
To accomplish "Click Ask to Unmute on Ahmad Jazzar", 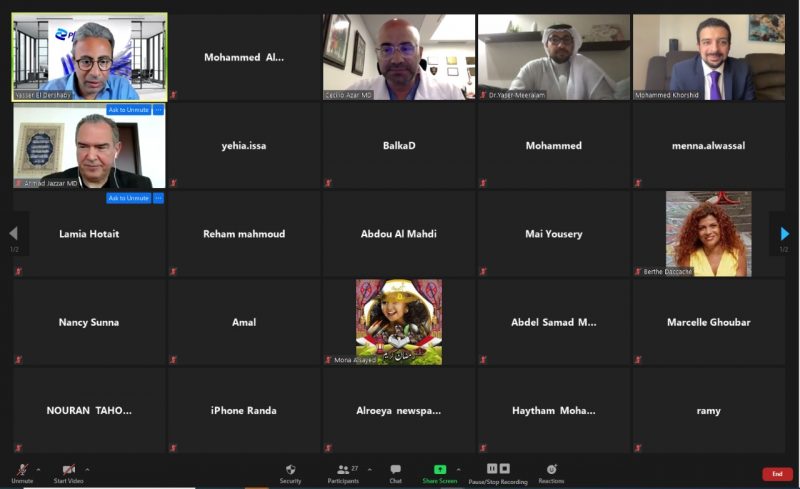I will [128, 110].
